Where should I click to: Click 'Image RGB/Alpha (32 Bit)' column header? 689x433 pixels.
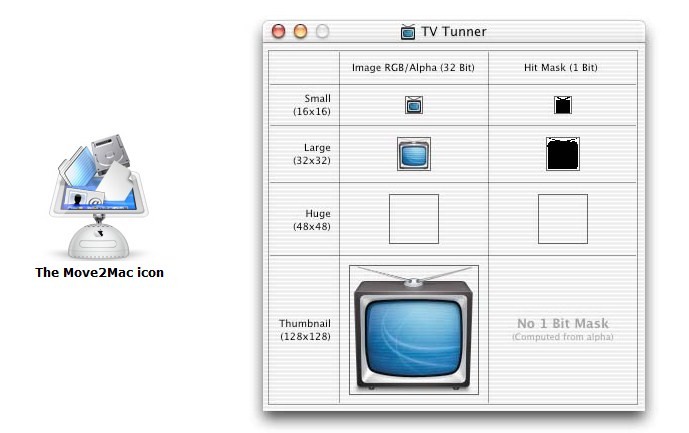(413, 68)
